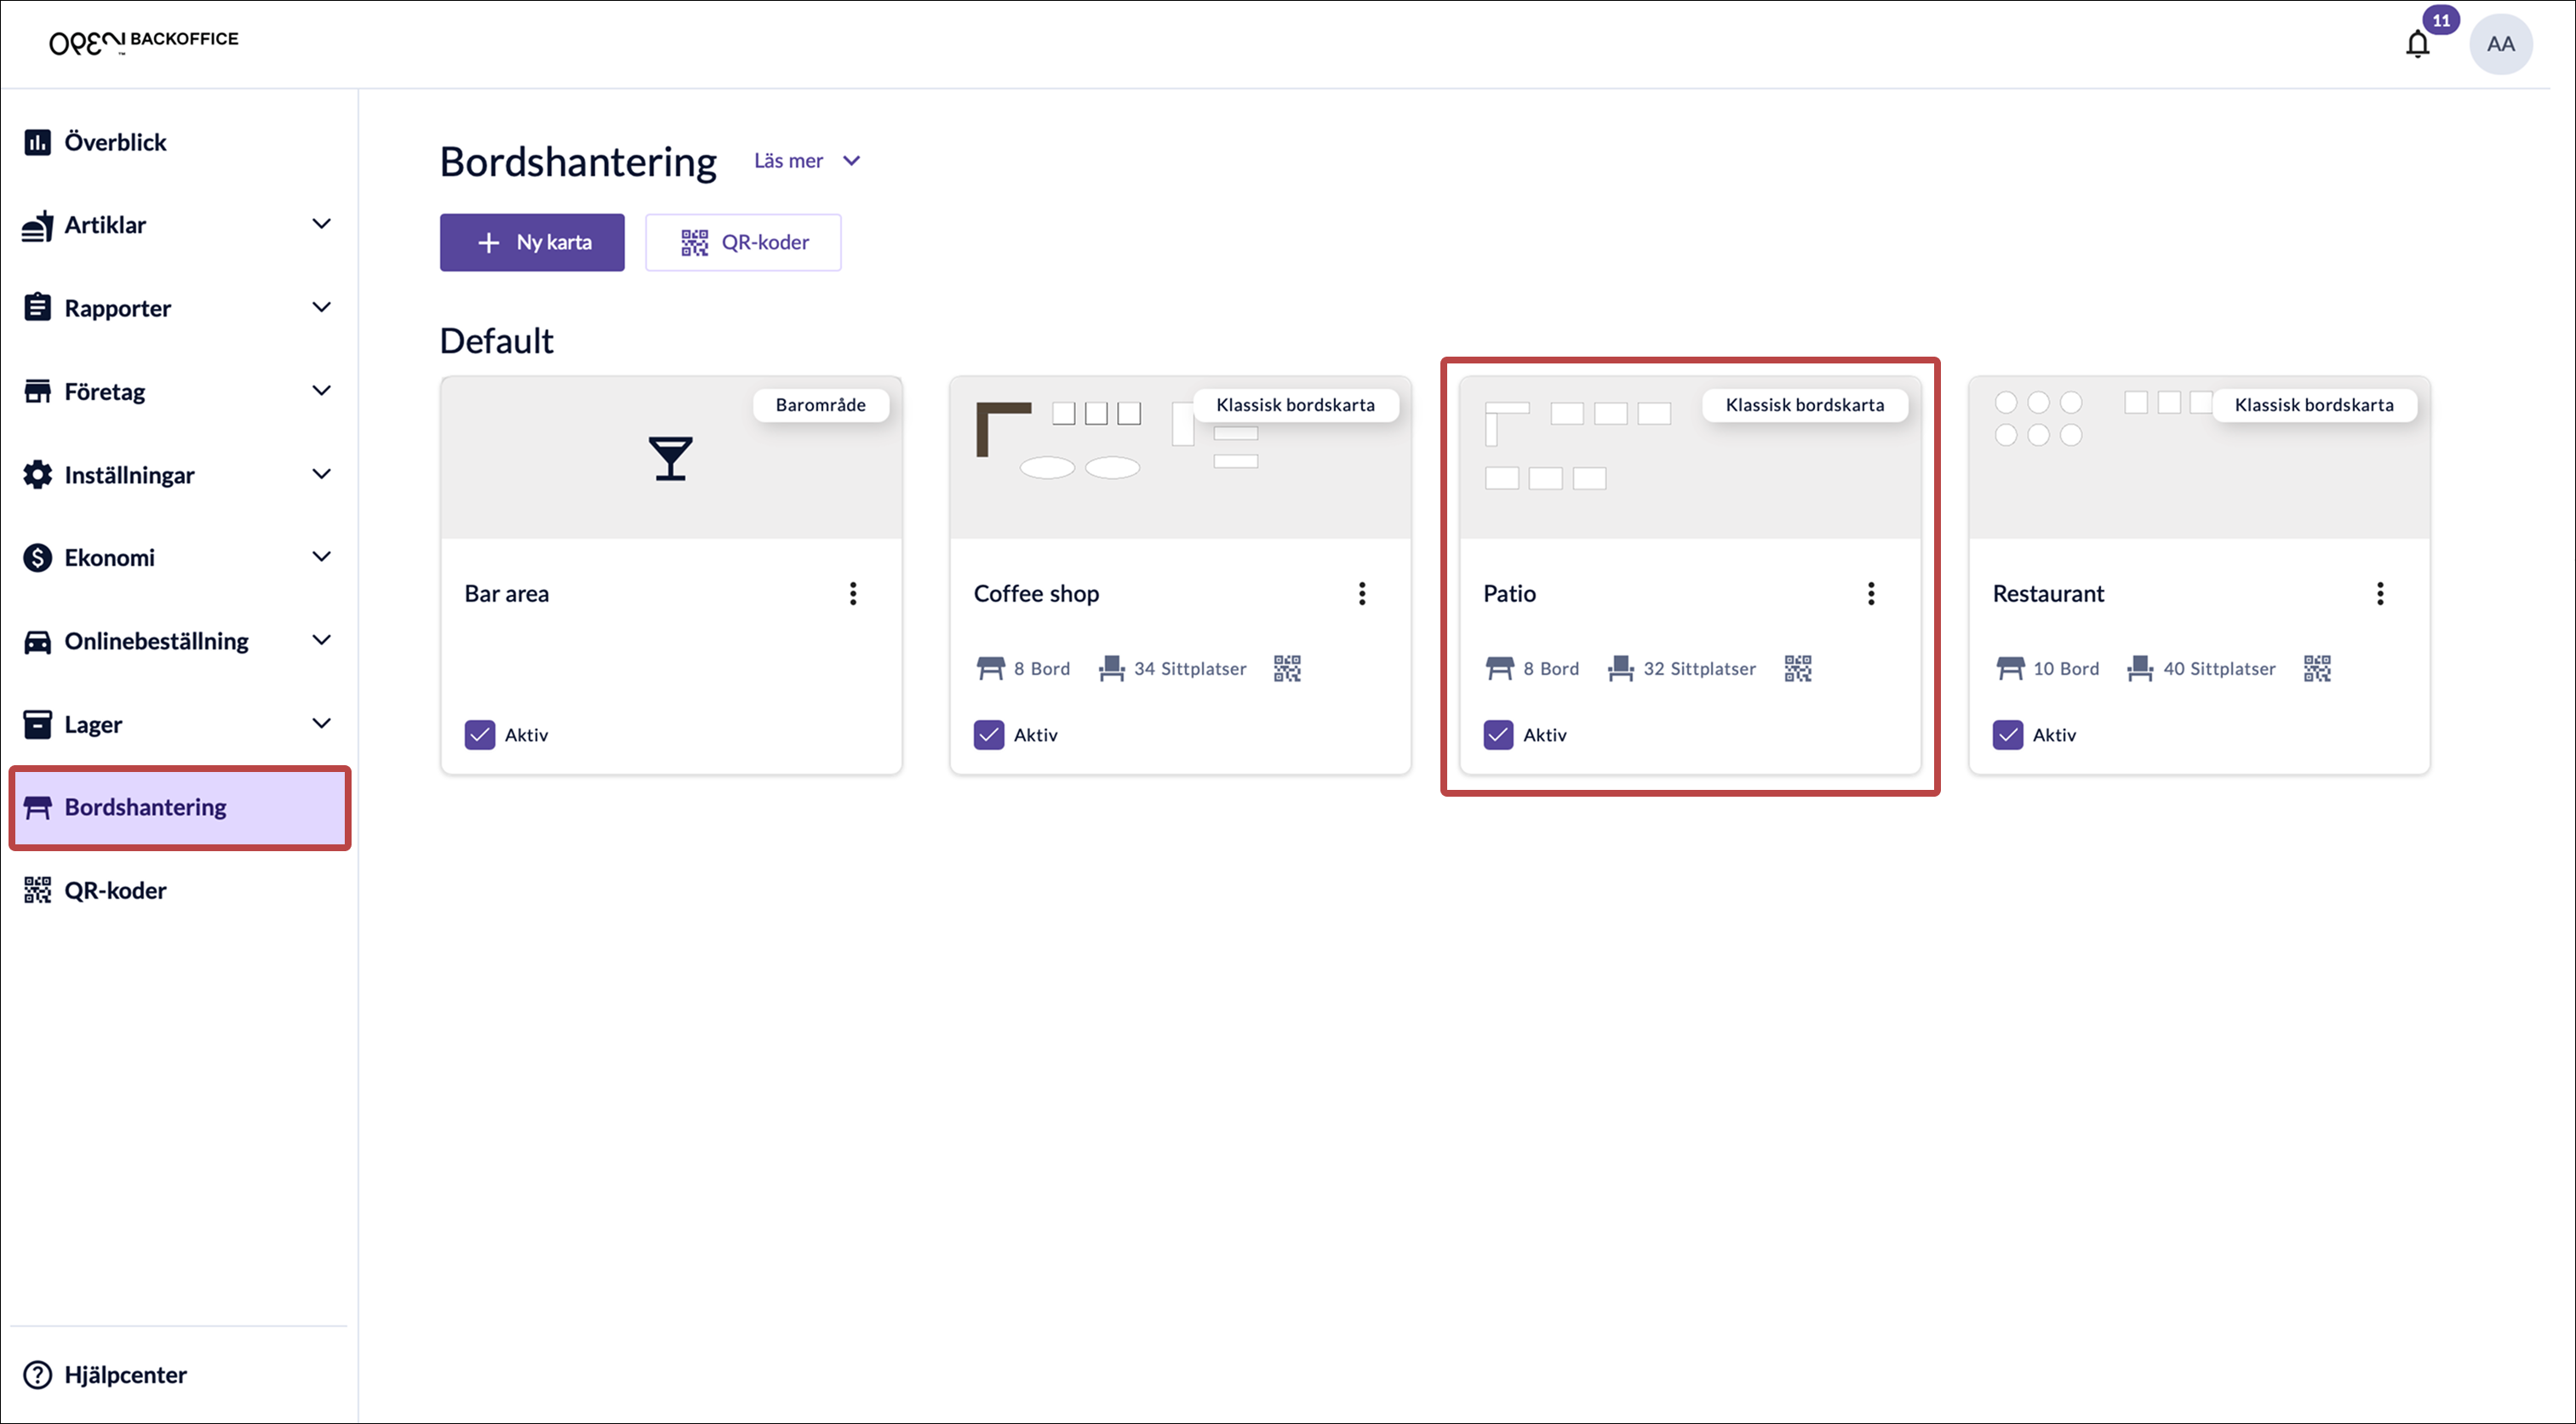2576x1424 pixels.
Task: Disable Aktiv checkbox for Restaurant map
Action: point(2008,735)
